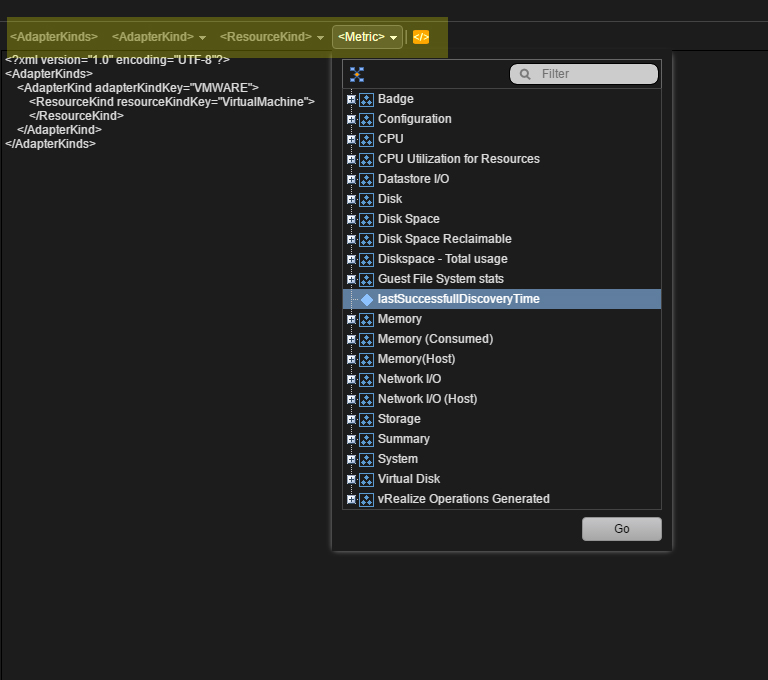Click the CPU group icon
The image size is (768, 680).
tap(366, 140)
